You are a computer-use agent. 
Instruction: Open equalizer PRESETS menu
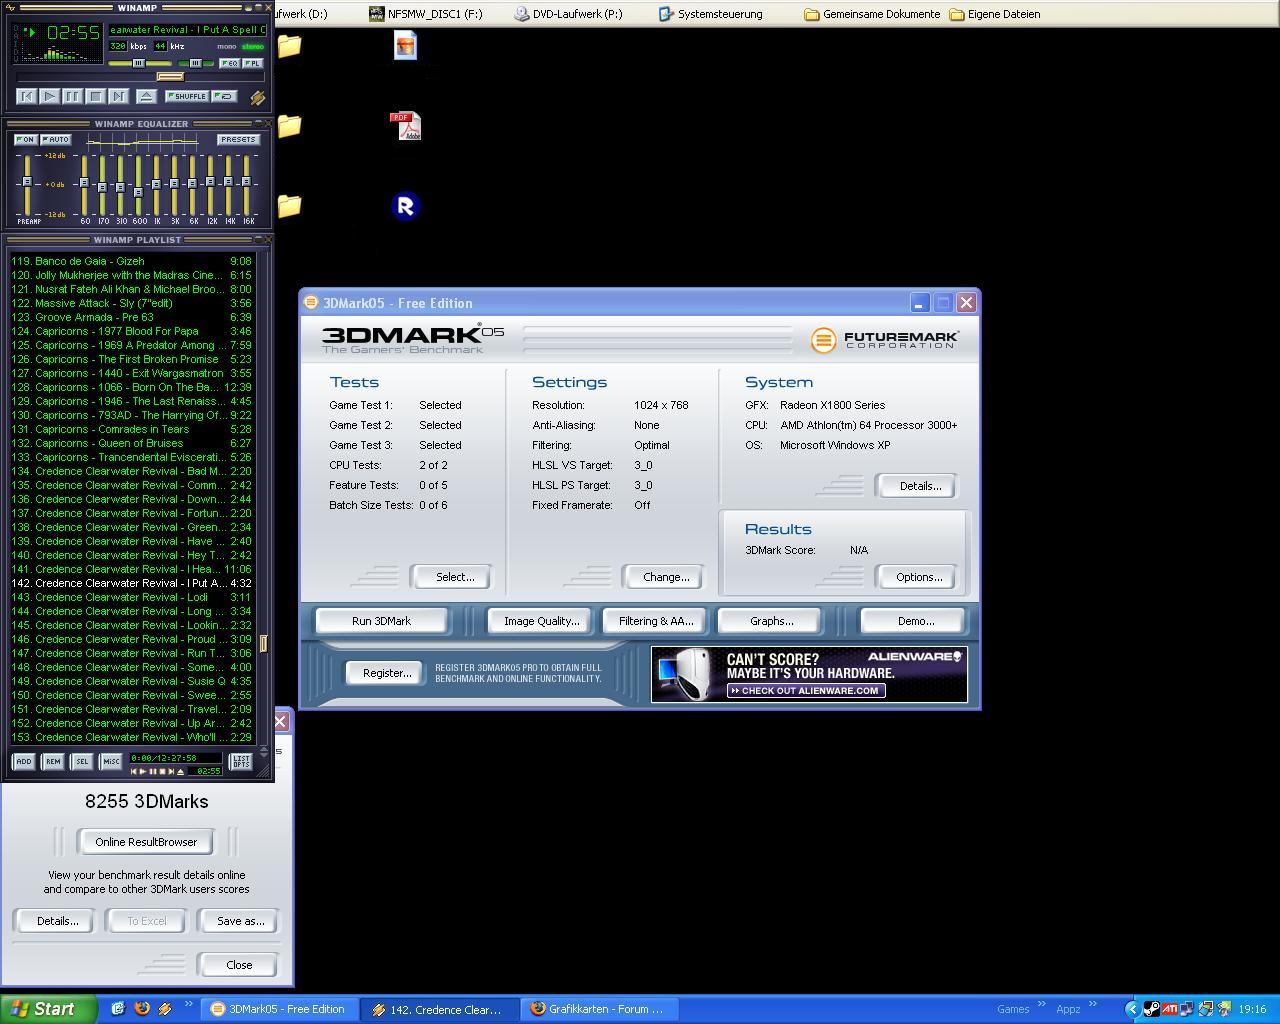pos(238,139)
